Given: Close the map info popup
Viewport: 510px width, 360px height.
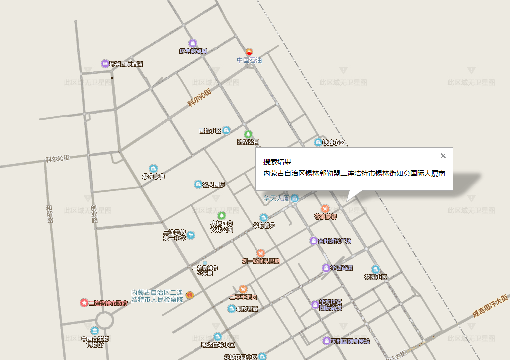Looking at the screenshot, I should [443, 156].
